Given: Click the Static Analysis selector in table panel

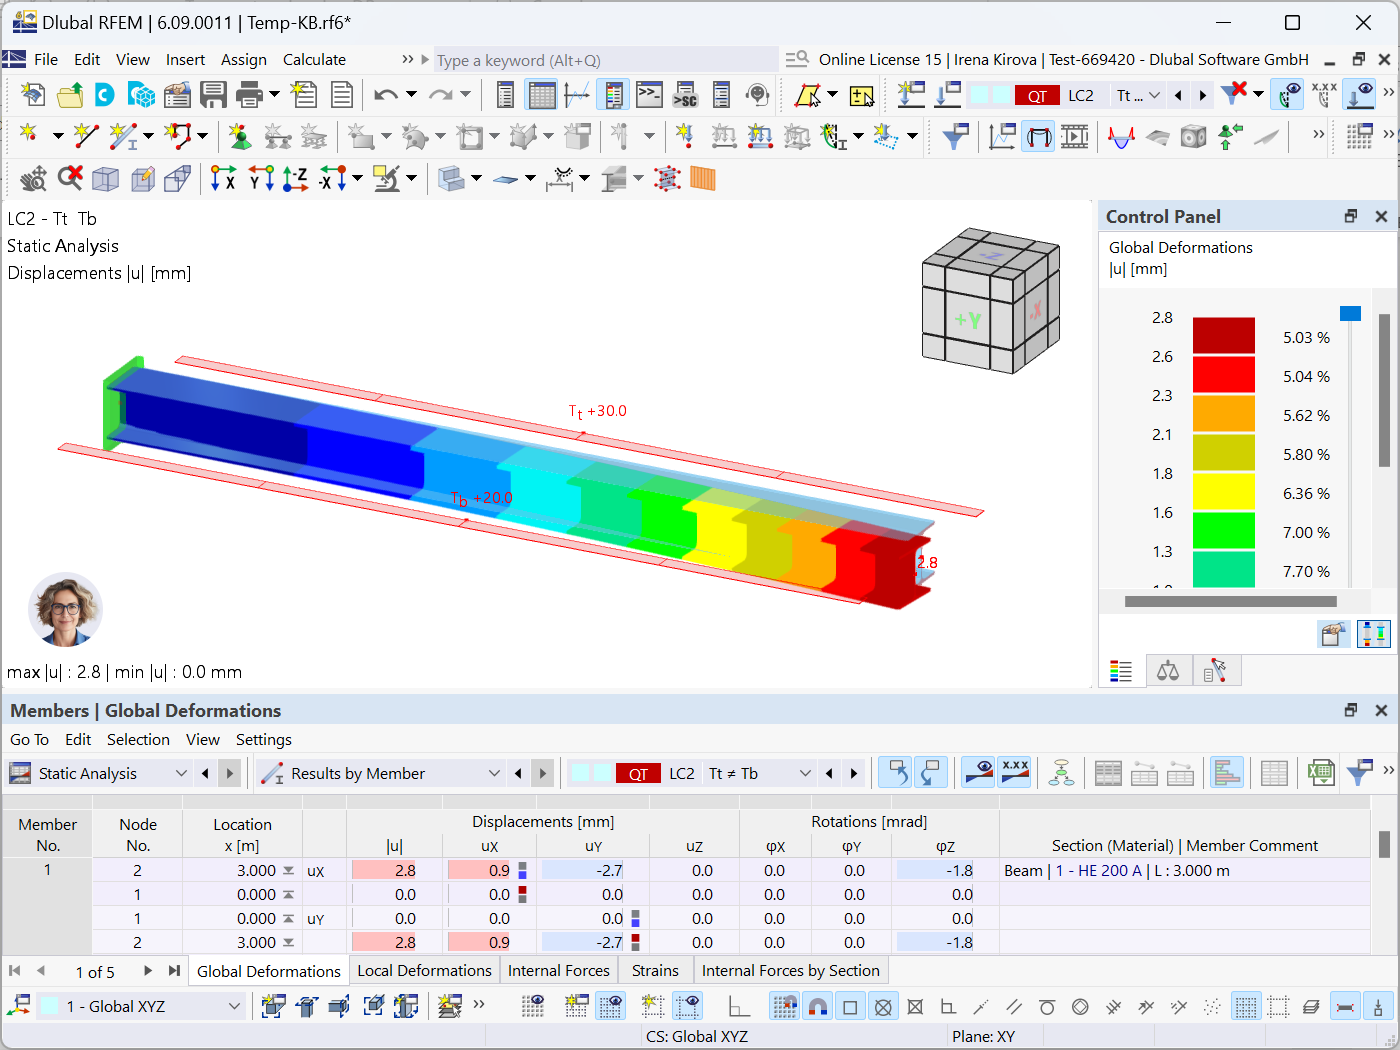Looking at the screenshot, I should [x=95, y=773].
